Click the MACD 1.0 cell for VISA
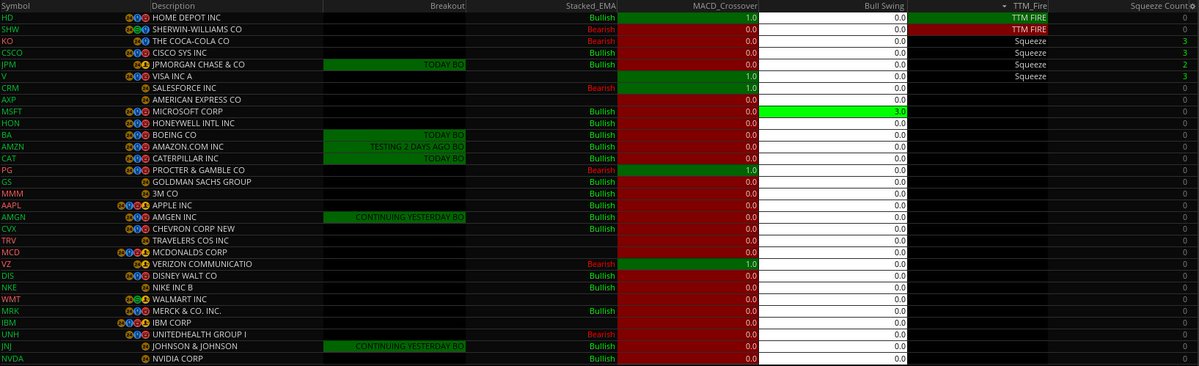This screenshot has height=366, width=1199. 688,76
